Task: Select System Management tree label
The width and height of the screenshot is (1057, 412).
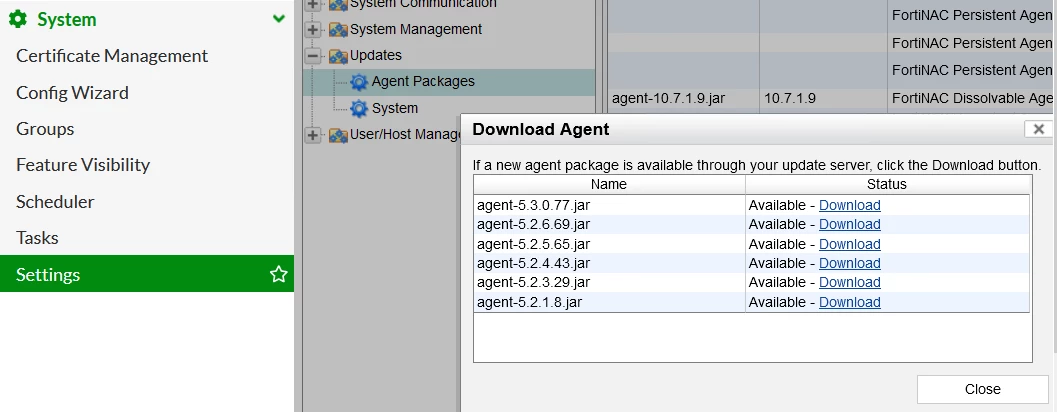Action: pos(416,30)
